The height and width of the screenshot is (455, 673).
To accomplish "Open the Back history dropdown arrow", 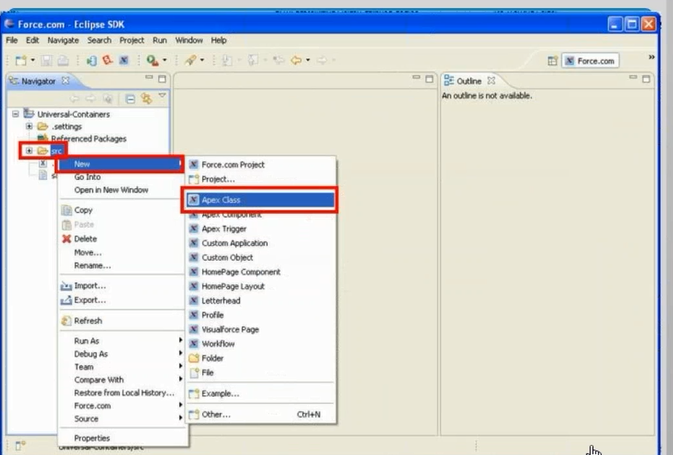I will [x=308, y=60].
